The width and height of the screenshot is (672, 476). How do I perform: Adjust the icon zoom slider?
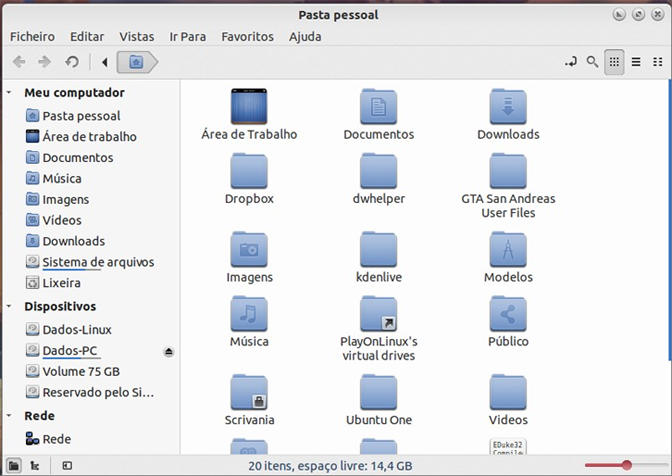626,465
